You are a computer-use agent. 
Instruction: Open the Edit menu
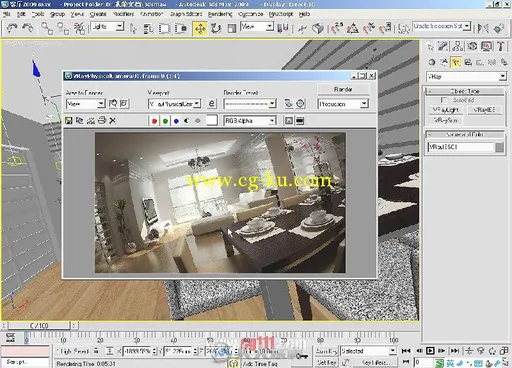[x=21, y=14]
